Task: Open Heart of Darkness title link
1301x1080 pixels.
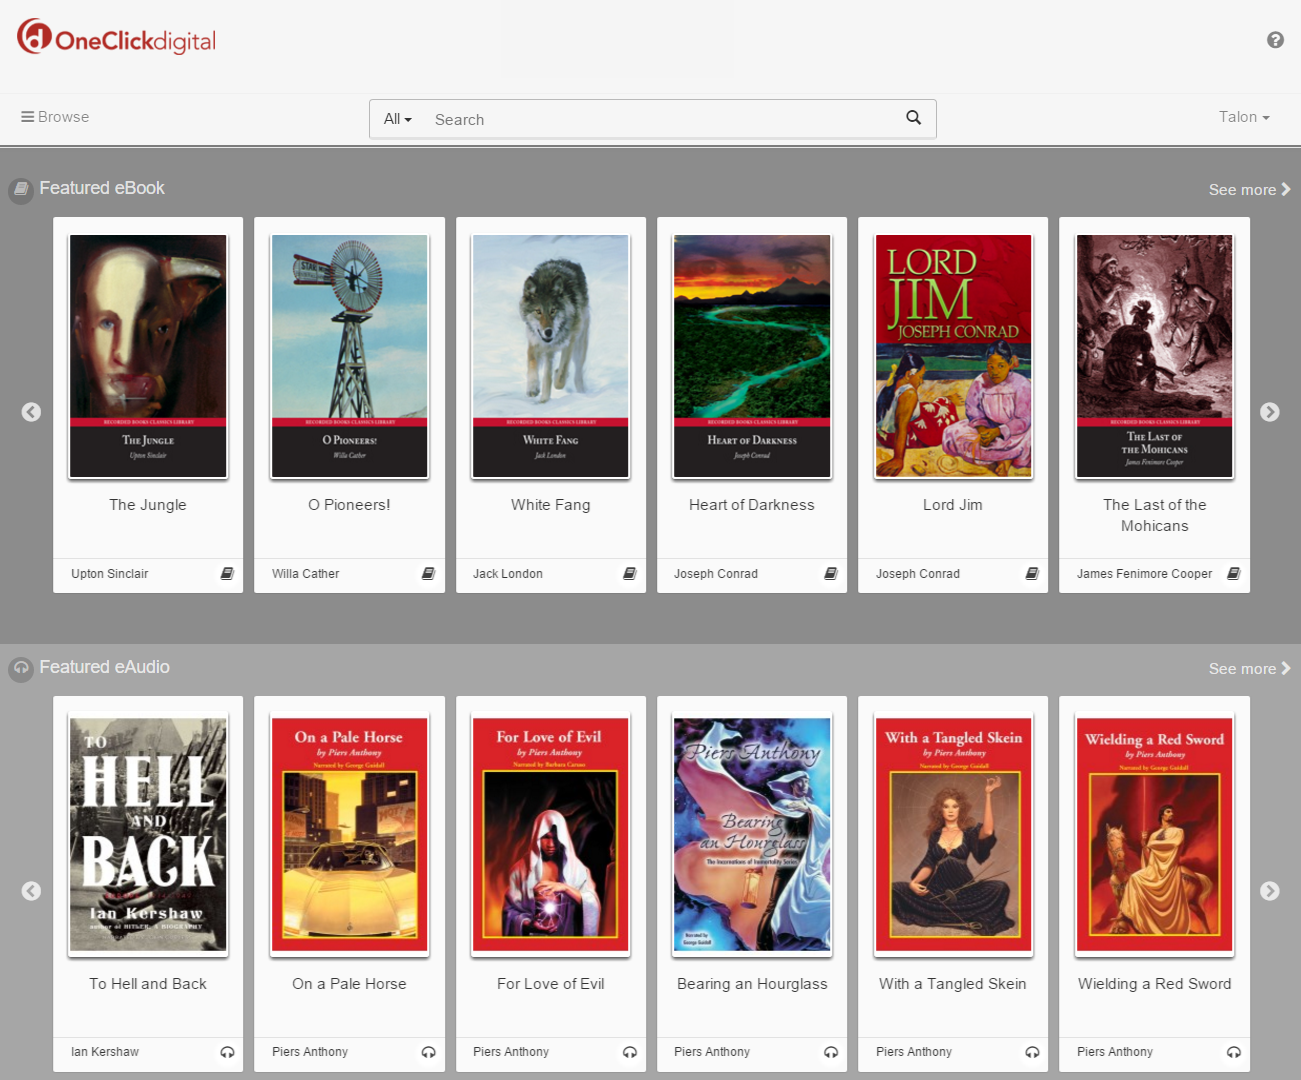Action: 752,505
